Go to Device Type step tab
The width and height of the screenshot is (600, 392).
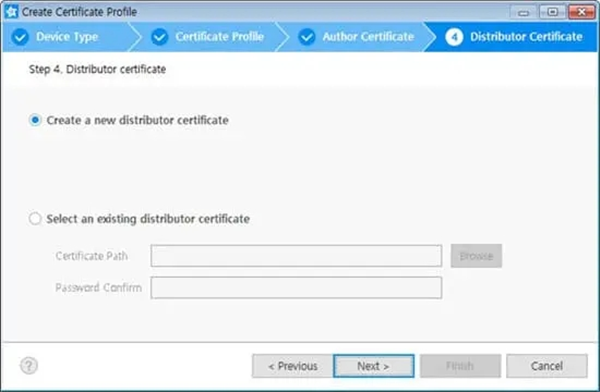67,37
